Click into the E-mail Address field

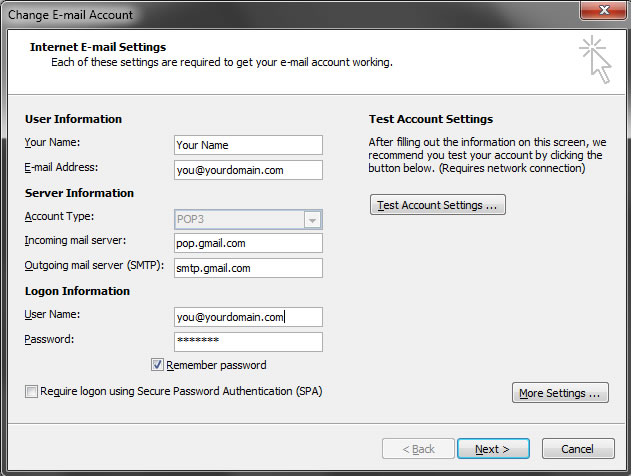tap(248, 170)
